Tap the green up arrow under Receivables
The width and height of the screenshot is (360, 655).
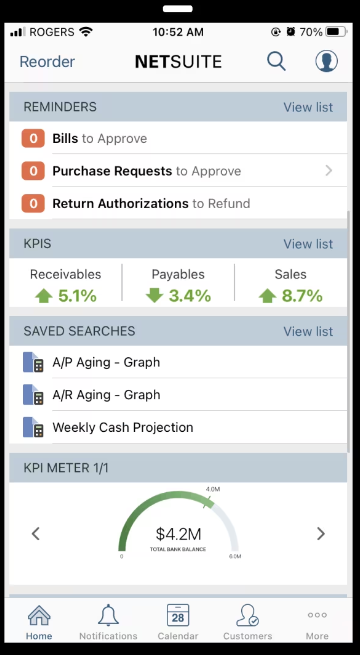(44, 296)
